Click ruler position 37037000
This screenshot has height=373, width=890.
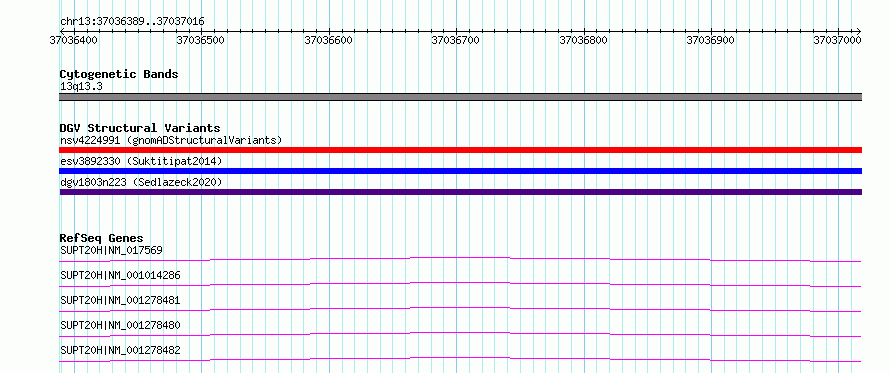pos(838,40)
